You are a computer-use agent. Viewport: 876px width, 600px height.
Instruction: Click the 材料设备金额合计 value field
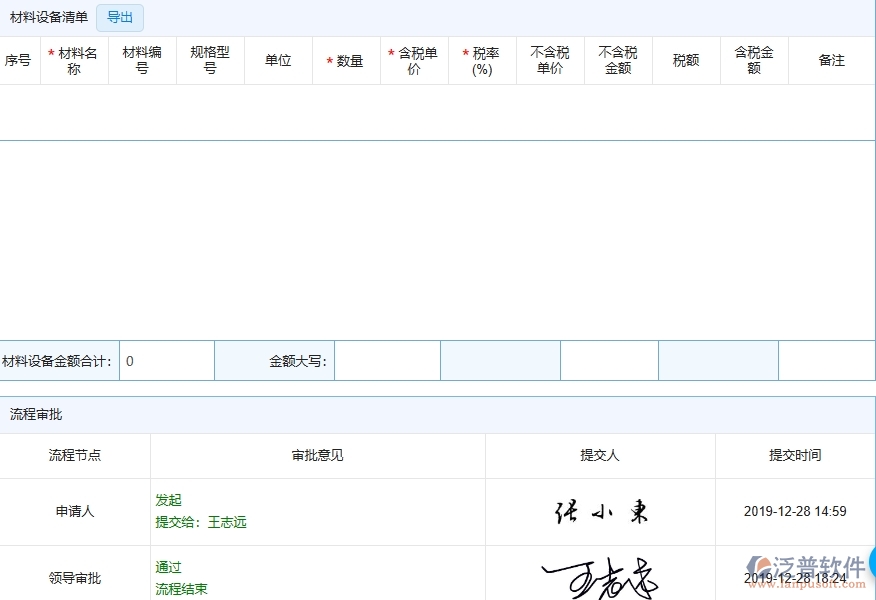click(166, 360)
